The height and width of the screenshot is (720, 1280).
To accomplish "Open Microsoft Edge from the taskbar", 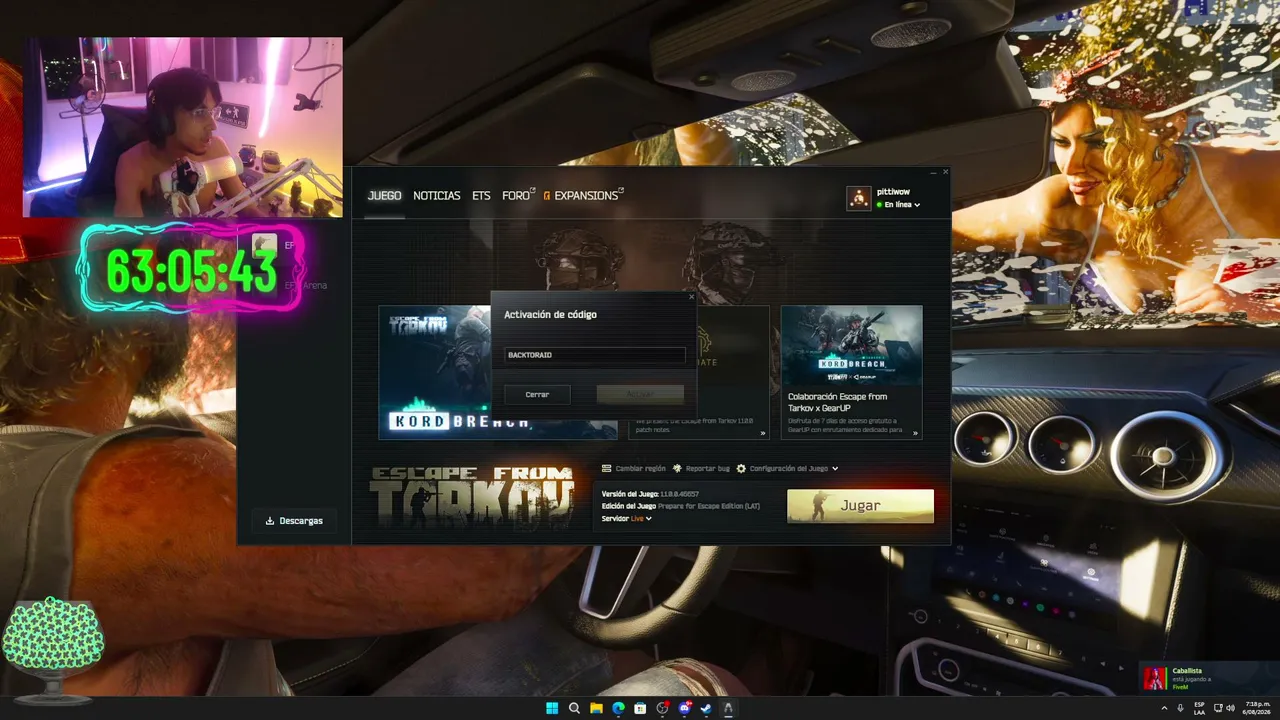I will 618,708.
